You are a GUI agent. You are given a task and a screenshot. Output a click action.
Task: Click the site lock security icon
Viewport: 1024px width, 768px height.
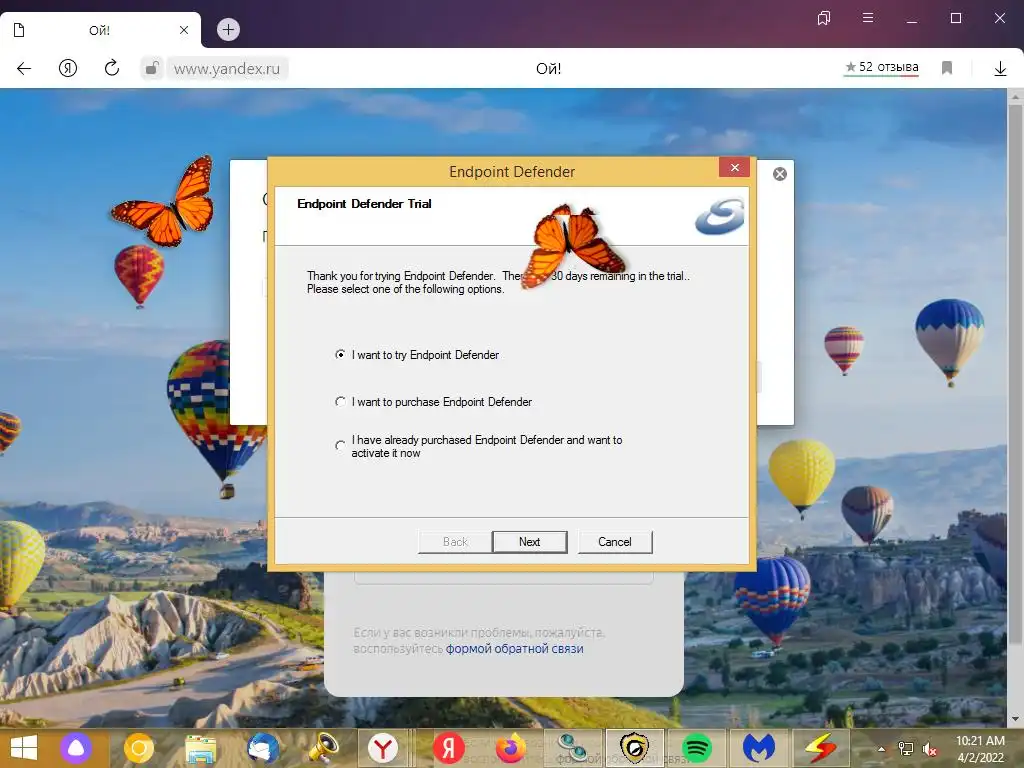(x=152, y=69)
